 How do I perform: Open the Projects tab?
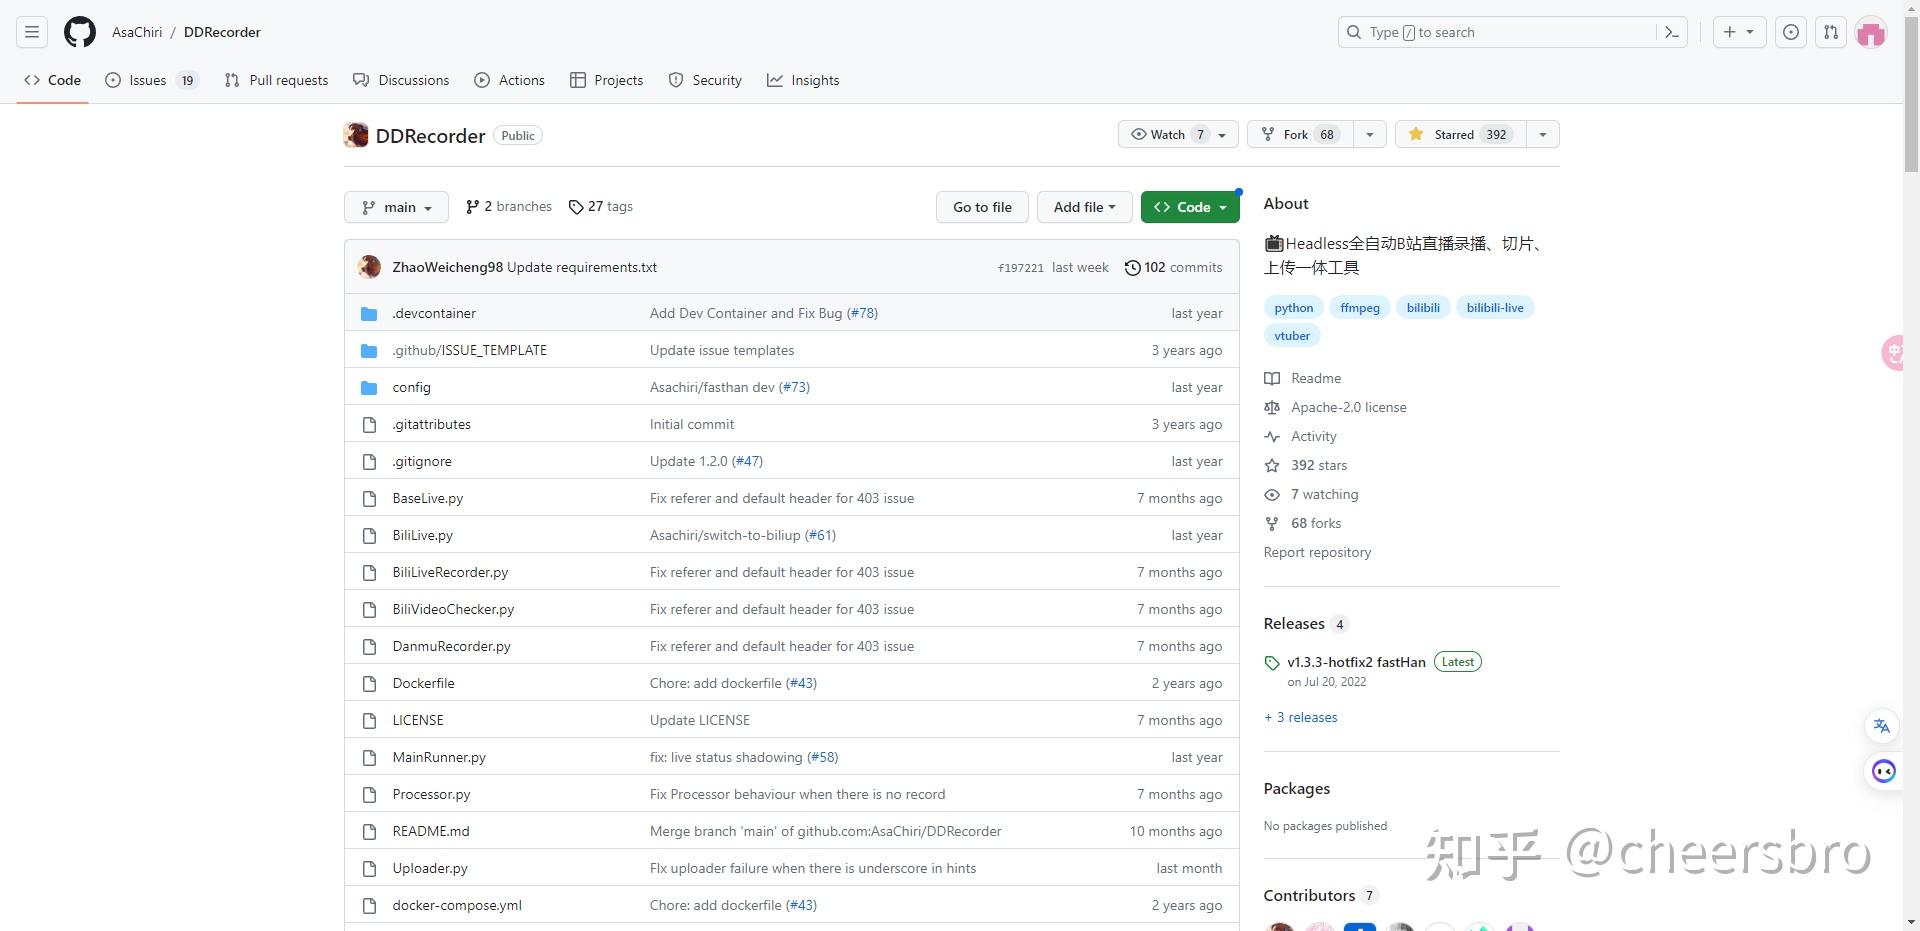[x=606, y=80]
